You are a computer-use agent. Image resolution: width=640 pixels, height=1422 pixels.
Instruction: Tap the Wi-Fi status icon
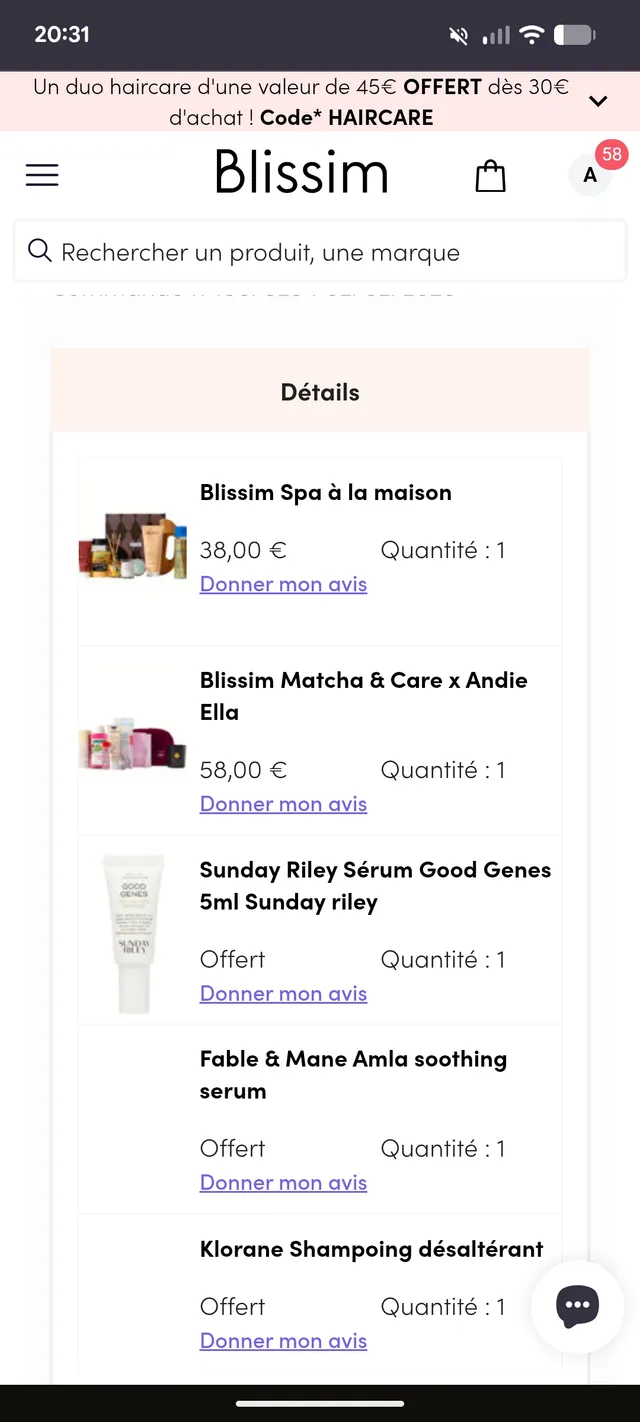click(532, 35)
